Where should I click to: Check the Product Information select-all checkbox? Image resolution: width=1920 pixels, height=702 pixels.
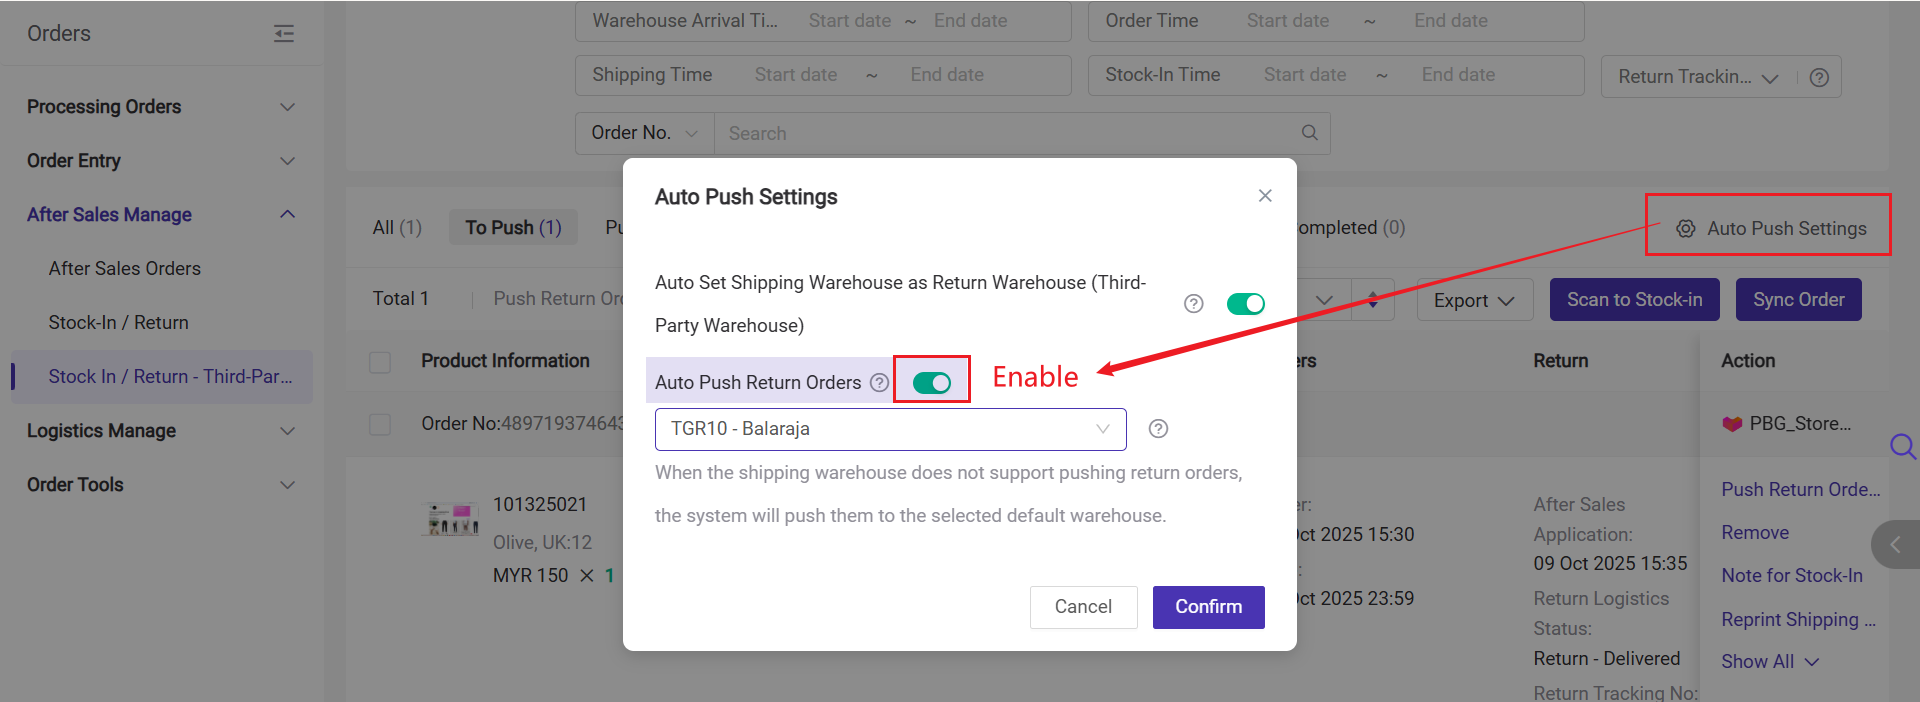coord(380,362)
